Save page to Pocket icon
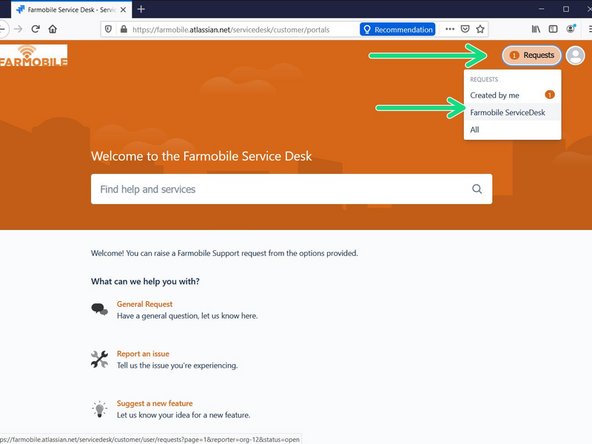Viewport: 592px width, 444px height. [465, 29]
